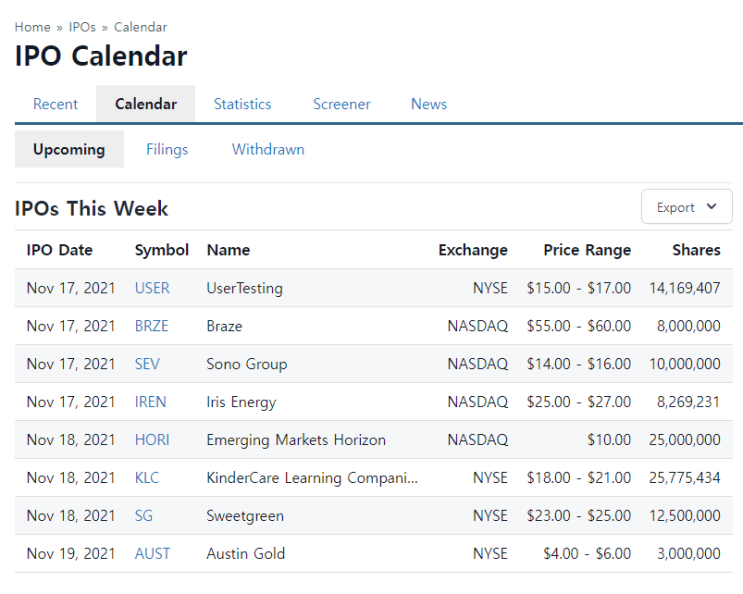Click the Calendar breadcrumb text
The image size is (743, 594).
(141, 27)
